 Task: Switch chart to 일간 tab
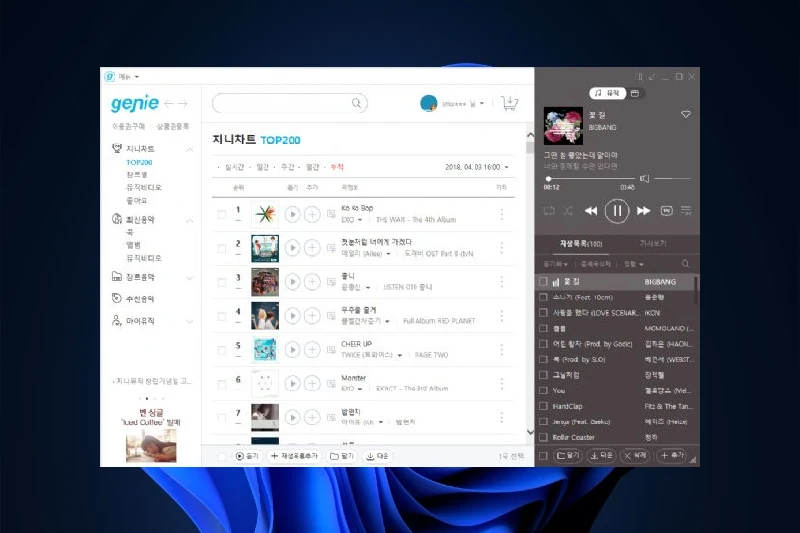pos(262,167)
